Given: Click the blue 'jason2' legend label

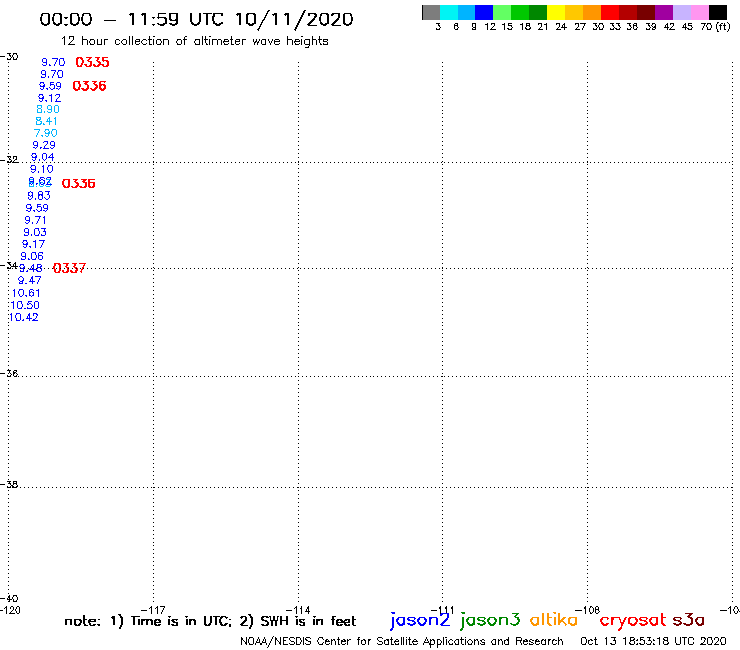Looking at the screenshot, I should click(x=420, y=620).
